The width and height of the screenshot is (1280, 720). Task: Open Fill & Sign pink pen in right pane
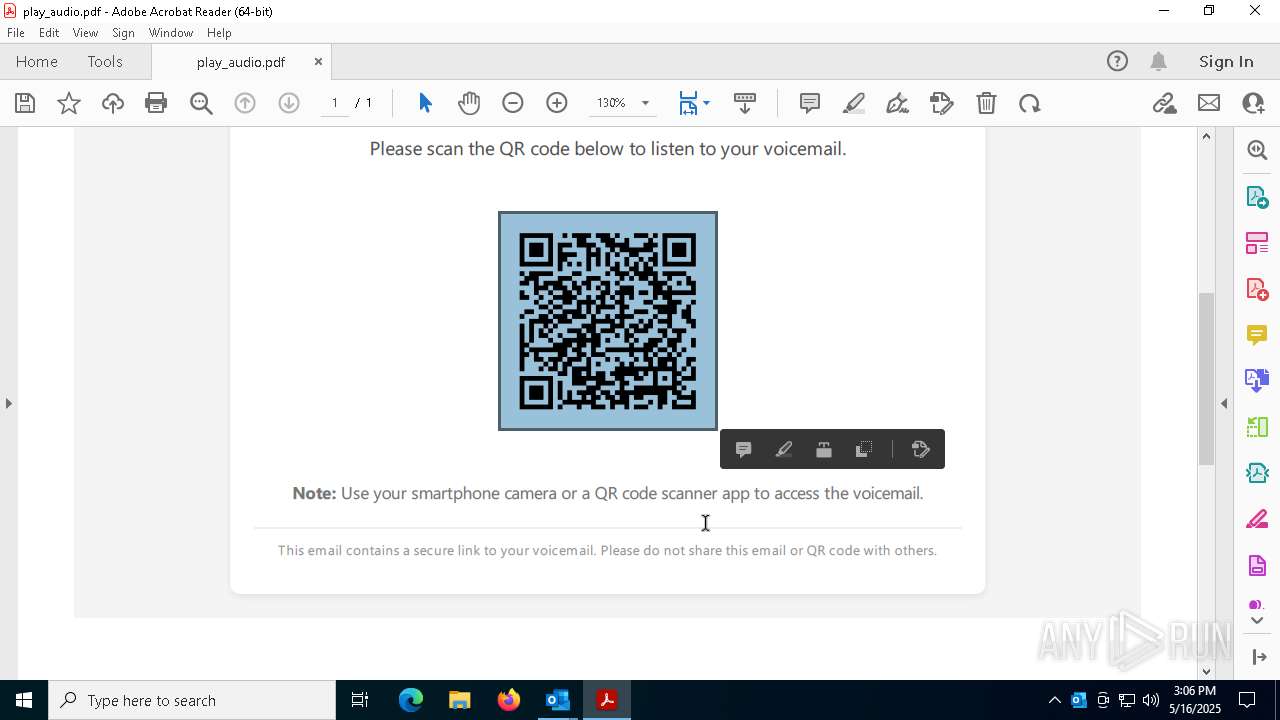coord(1257,520)
